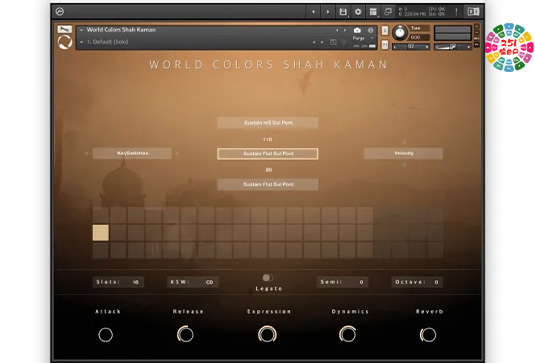Toggle the Legate switch
The height and width of the screenshot is (363, 535).
point(268,278)
